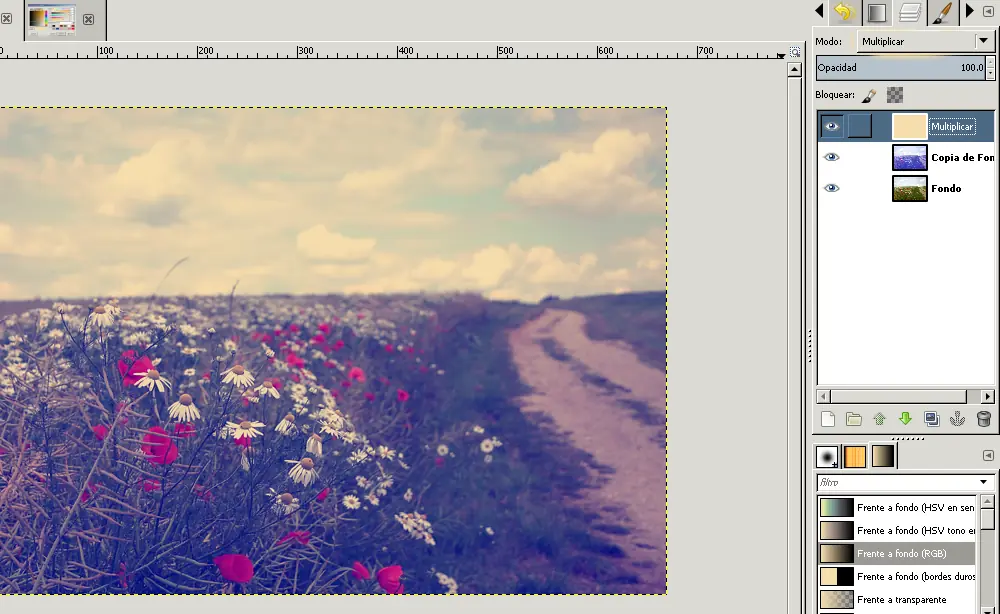The width and height of the screenshot is (1000, 614).
Task: Anchor the floating layer
Action: [957, 420]
